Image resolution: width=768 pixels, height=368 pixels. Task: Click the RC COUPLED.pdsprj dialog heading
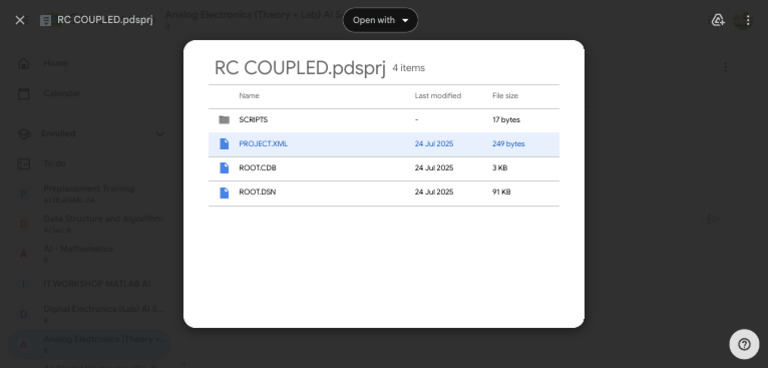pyautogui.click(x=300, y=69)
